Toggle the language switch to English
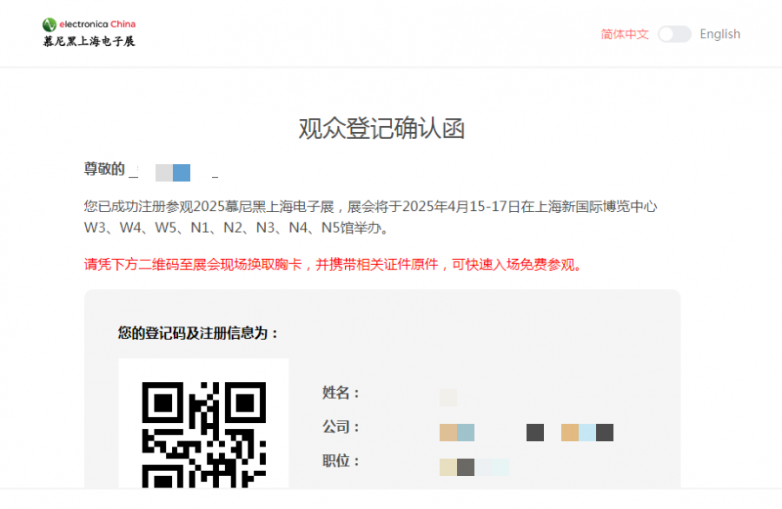This screenshot has height=509, width=782. (674, 34)
